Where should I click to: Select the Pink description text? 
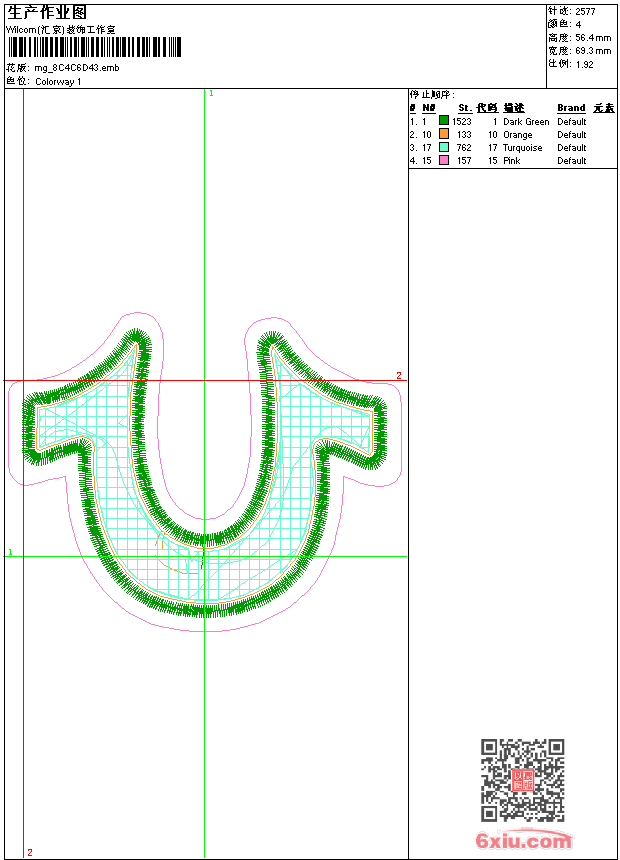512,161
